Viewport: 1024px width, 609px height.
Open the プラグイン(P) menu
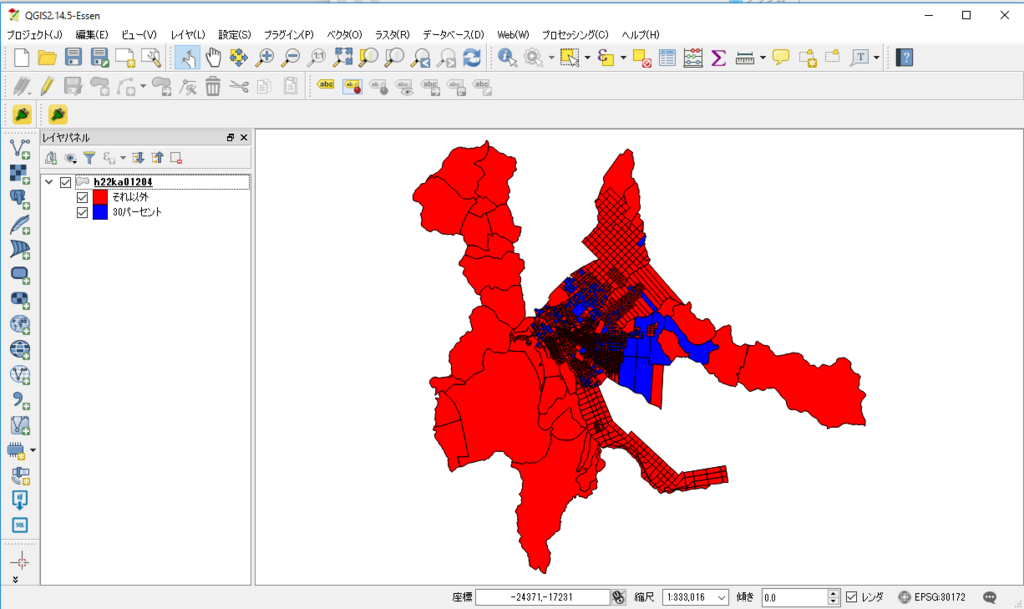[289, 35]
